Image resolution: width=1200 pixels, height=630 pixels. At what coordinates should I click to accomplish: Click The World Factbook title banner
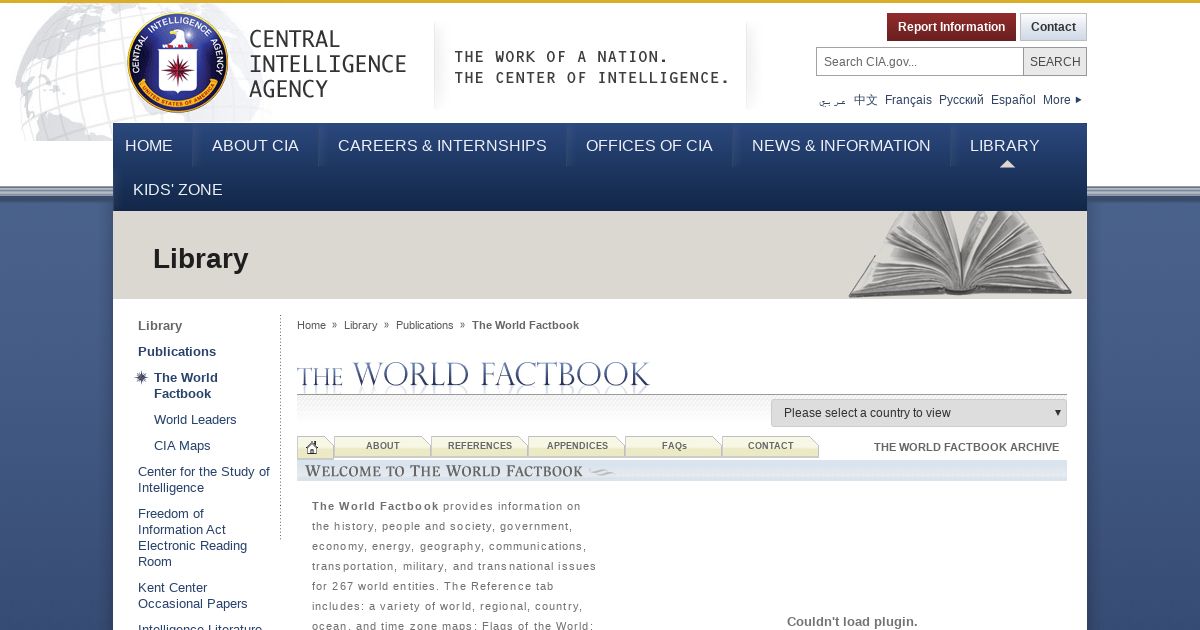[473, 375]
